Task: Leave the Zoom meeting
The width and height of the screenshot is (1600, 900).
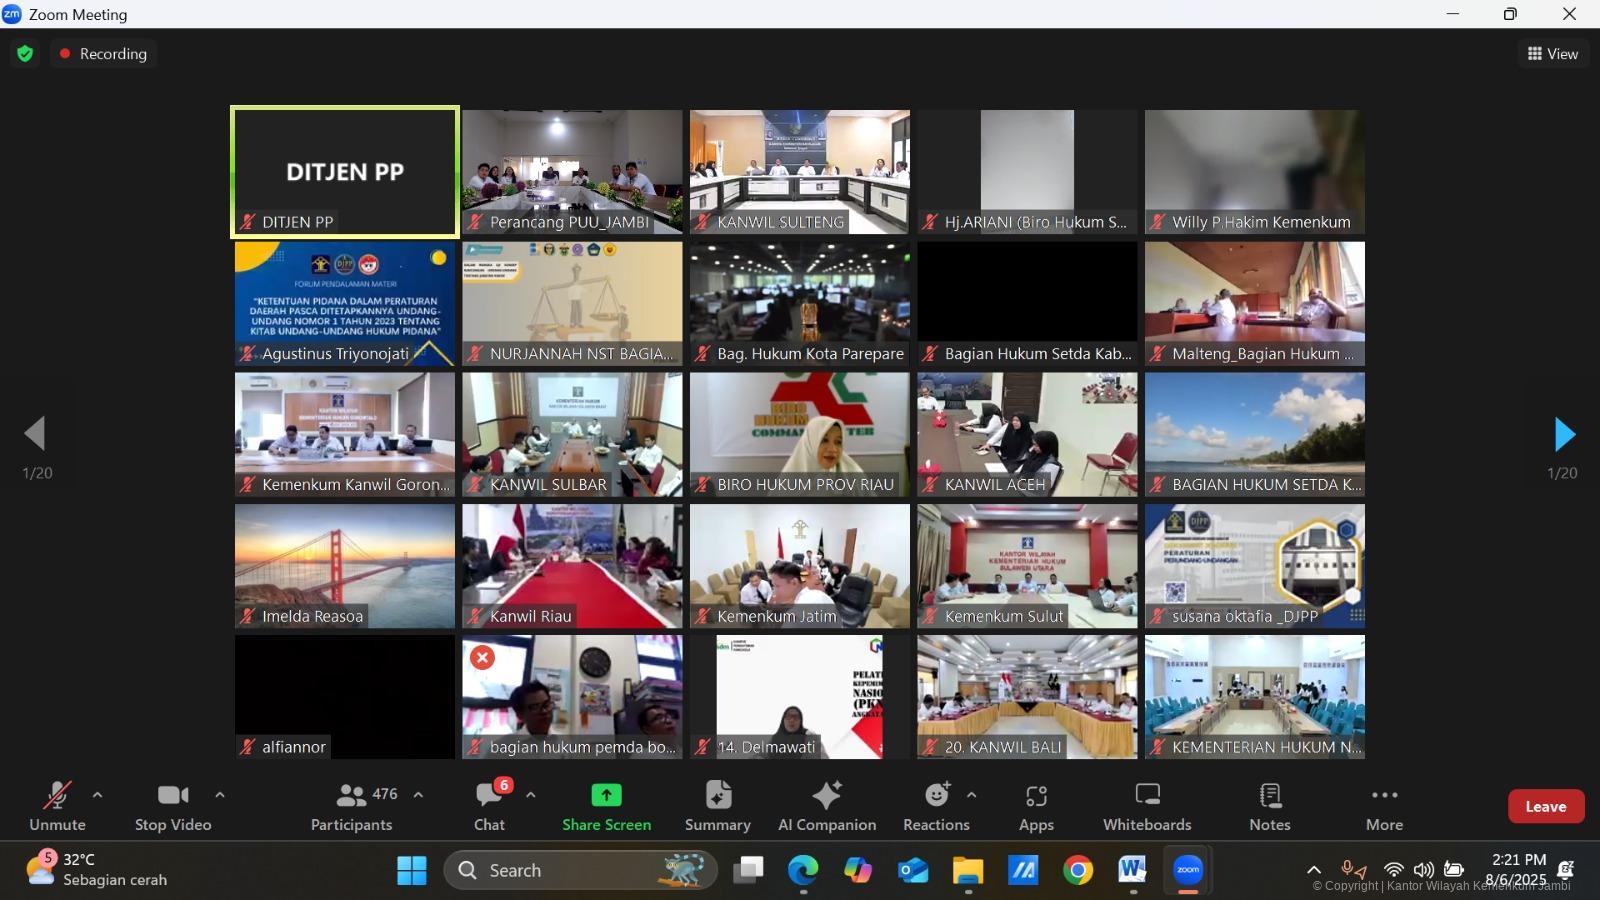Action: (1546, 806)
